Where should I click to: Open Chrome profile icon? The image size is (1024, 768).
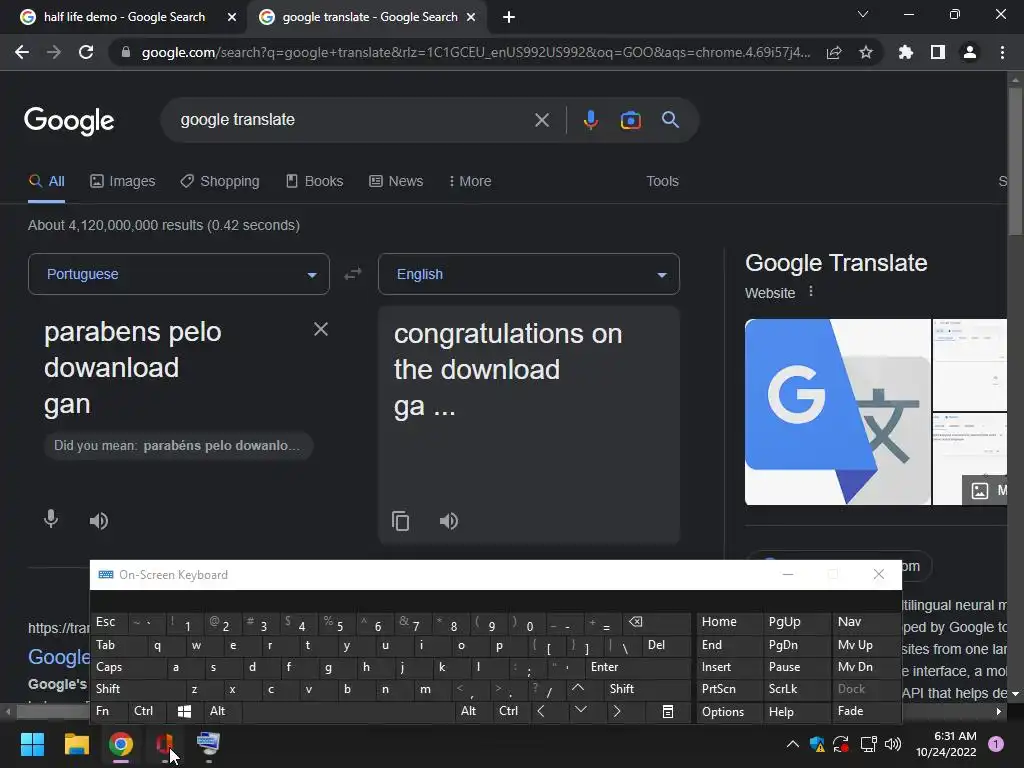pos(970,52)
